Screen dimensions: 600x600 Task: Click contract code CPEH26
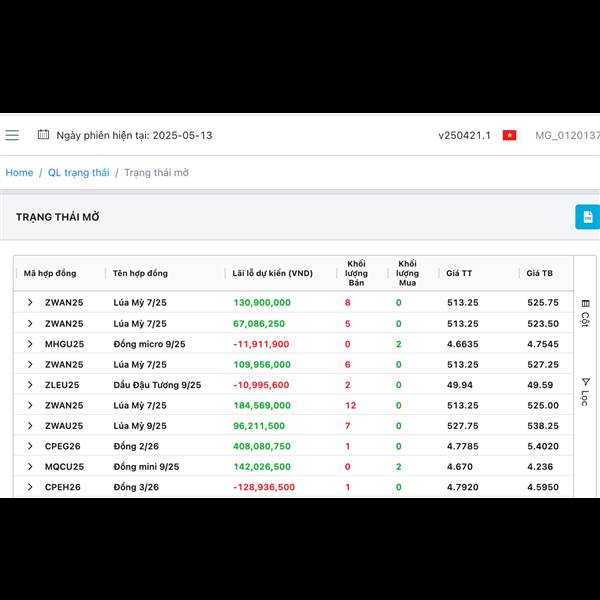click(x=63, y=487)
